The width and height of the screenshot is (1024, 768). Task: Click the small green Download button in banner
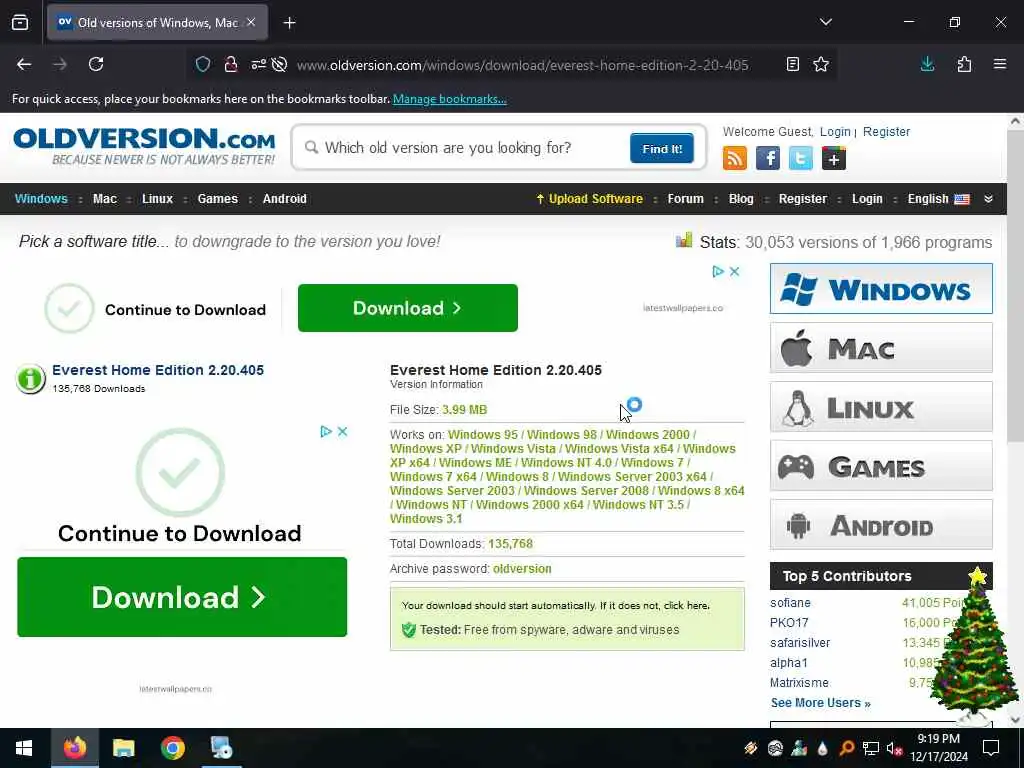pos(408,308)
